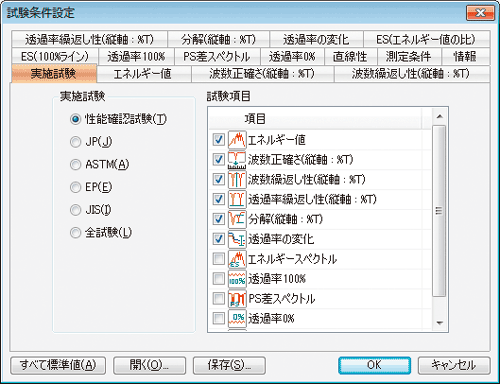Switch to the PS差スペクトル tab

pos(217,56)
